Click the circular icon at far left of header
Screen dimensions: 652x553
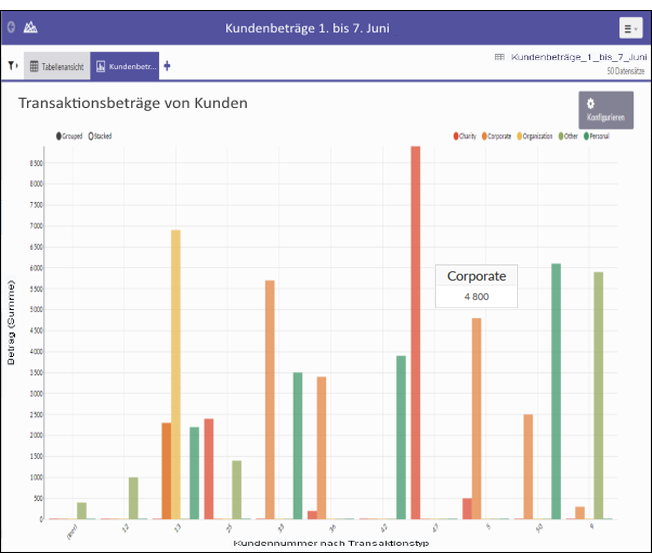[x=10, y=27]
